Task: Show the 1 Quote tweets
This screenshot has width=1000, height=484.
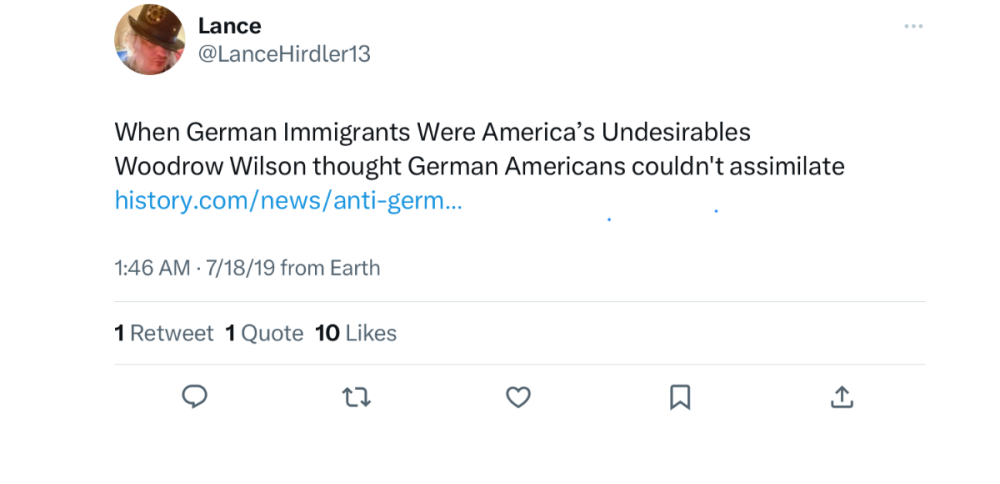Action: (x=264, y=333)
